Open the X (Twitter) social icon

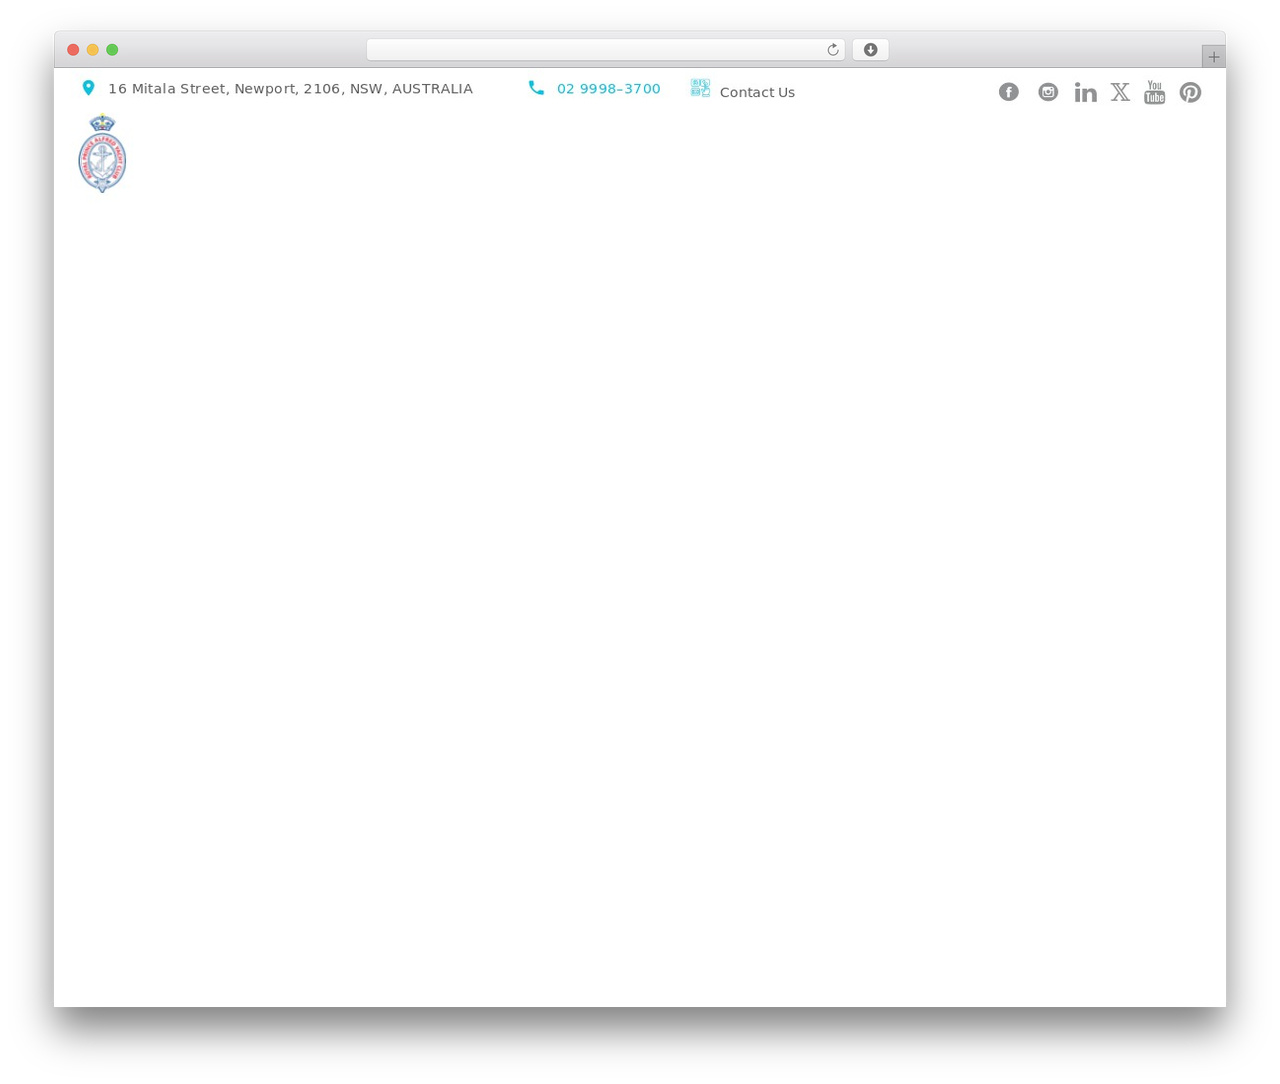pos(1120,92)
